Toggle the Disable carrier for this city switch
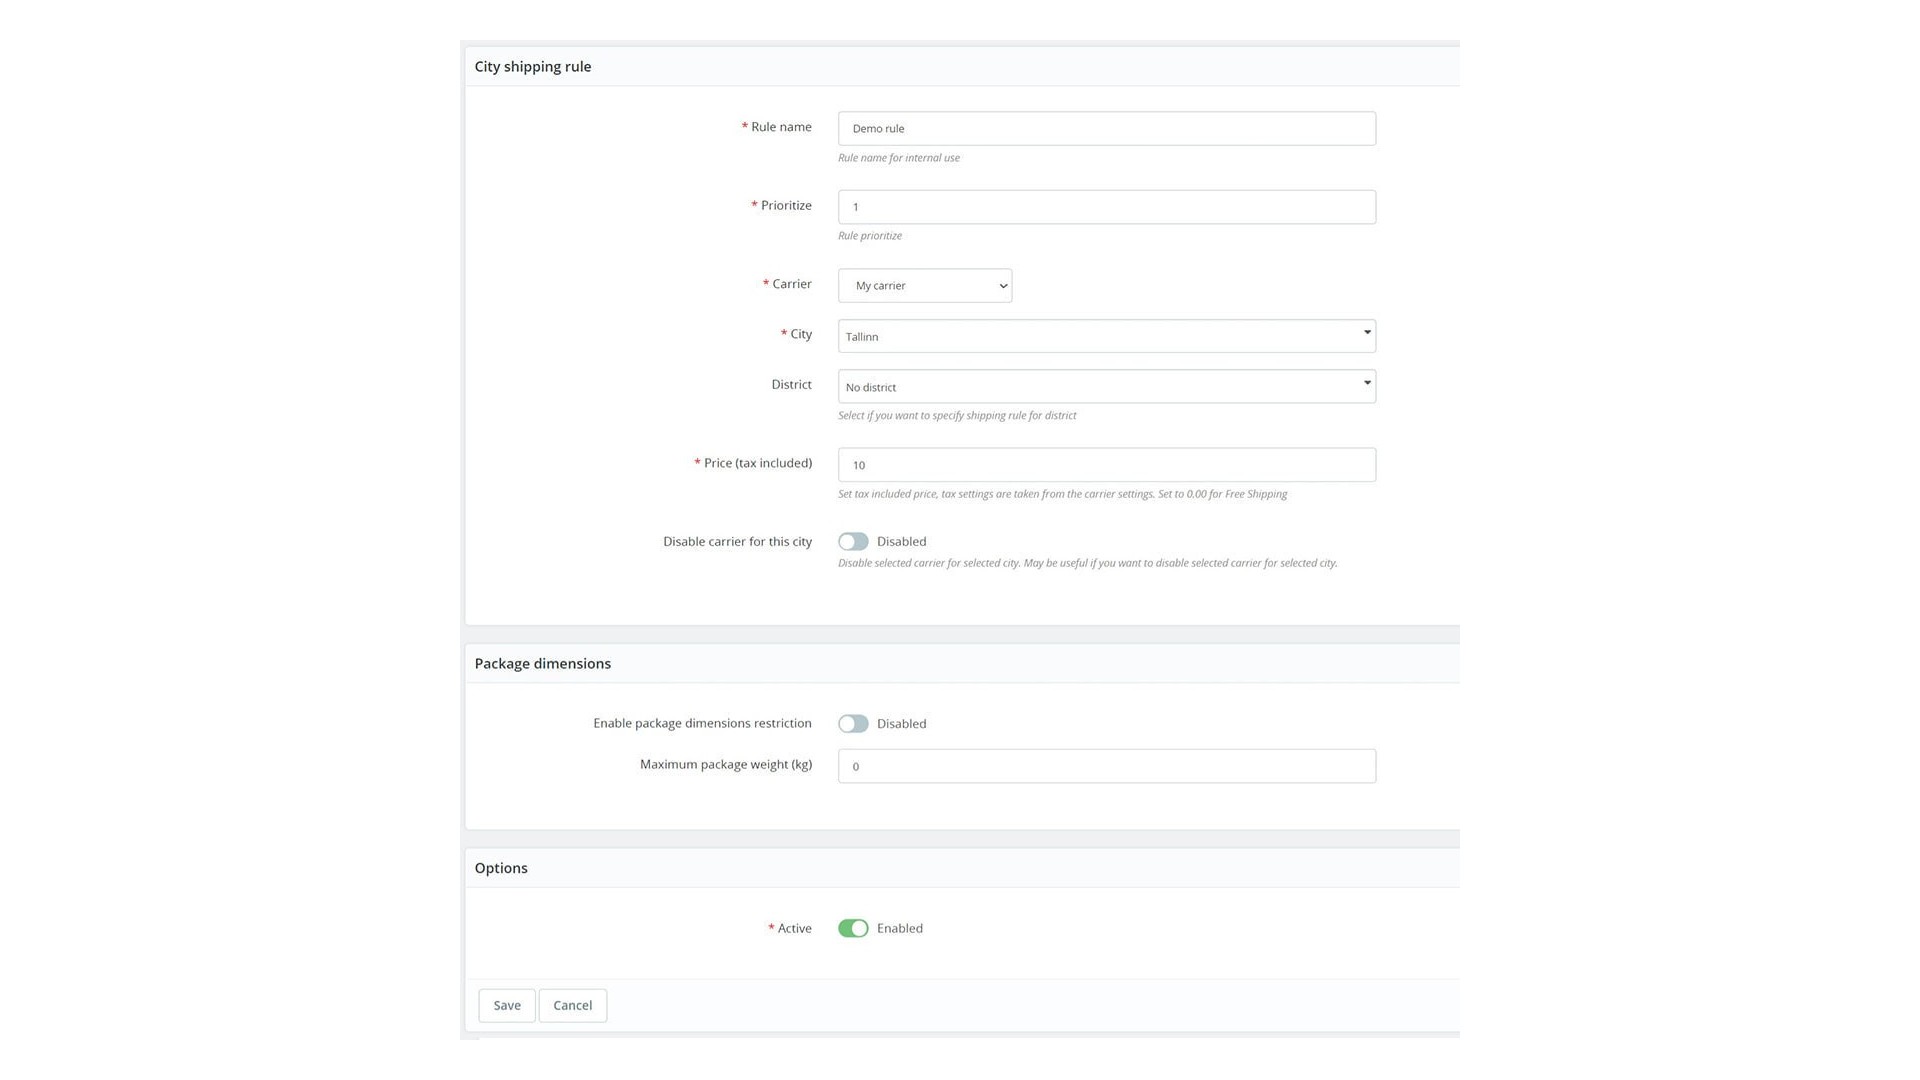 [853, 542]
